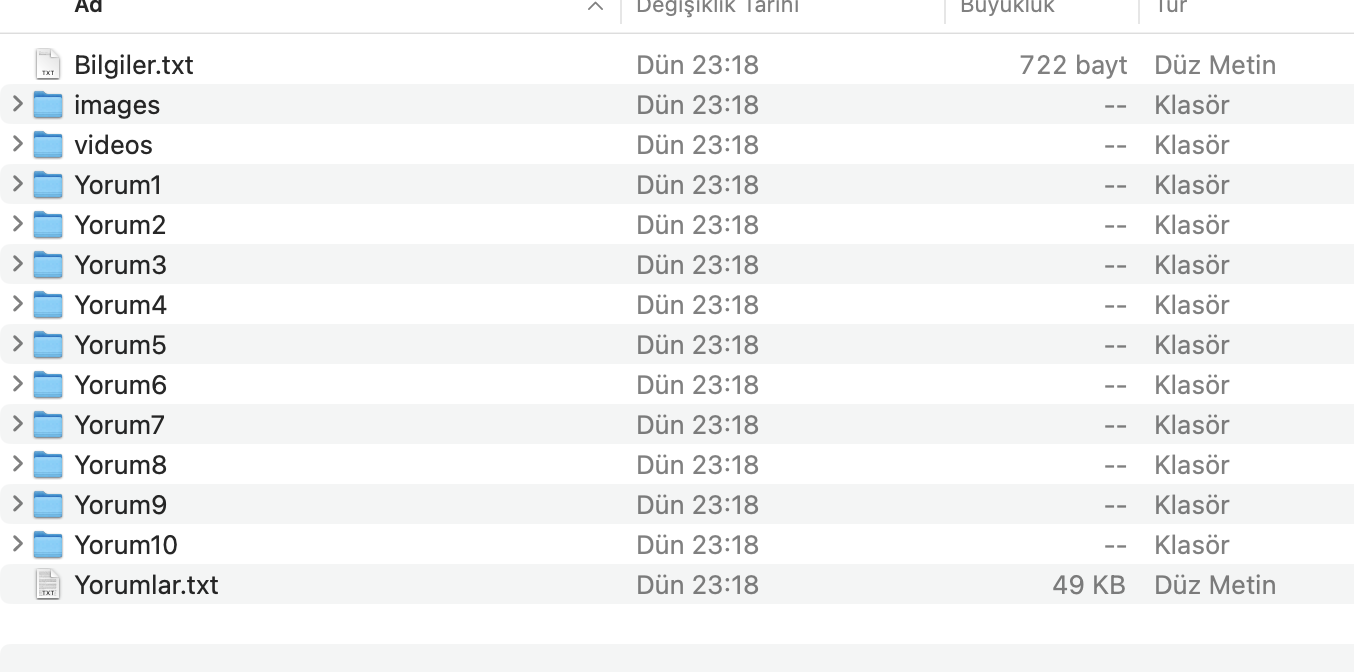Expand the Yorum5 folder chevron
This screenshot has height=672, width=1354.
[x=17, y=344]
